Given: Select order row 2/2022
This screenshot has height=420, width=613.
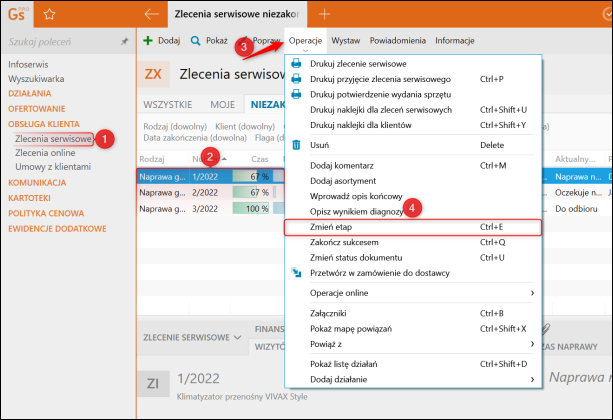Looking at the screenshot, I should tap(211, 193).
